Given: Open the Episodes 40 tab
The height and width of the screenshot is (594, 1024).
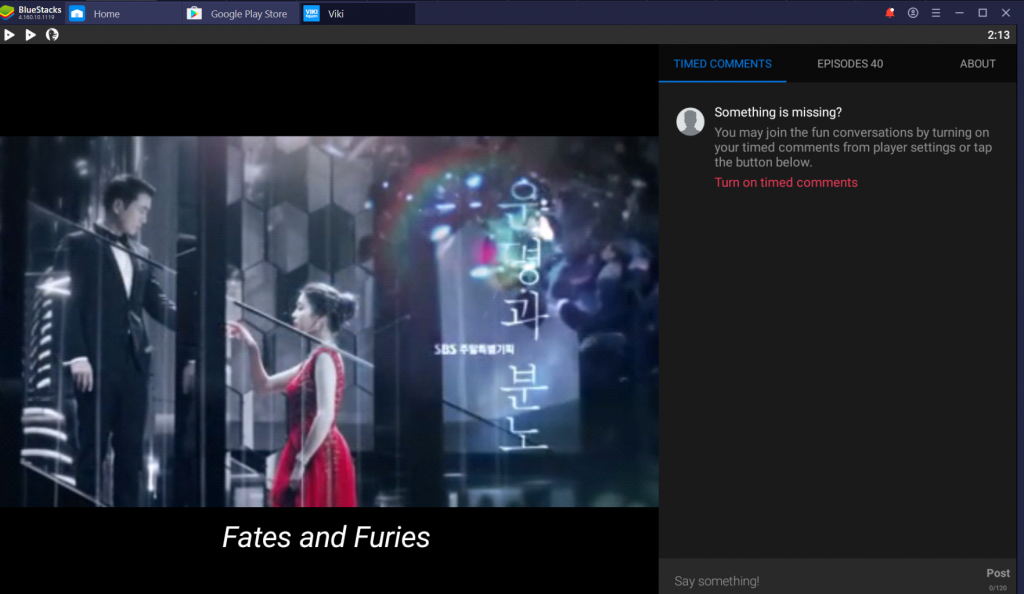Looking at the screenshot, I should [x=850, y=64].
